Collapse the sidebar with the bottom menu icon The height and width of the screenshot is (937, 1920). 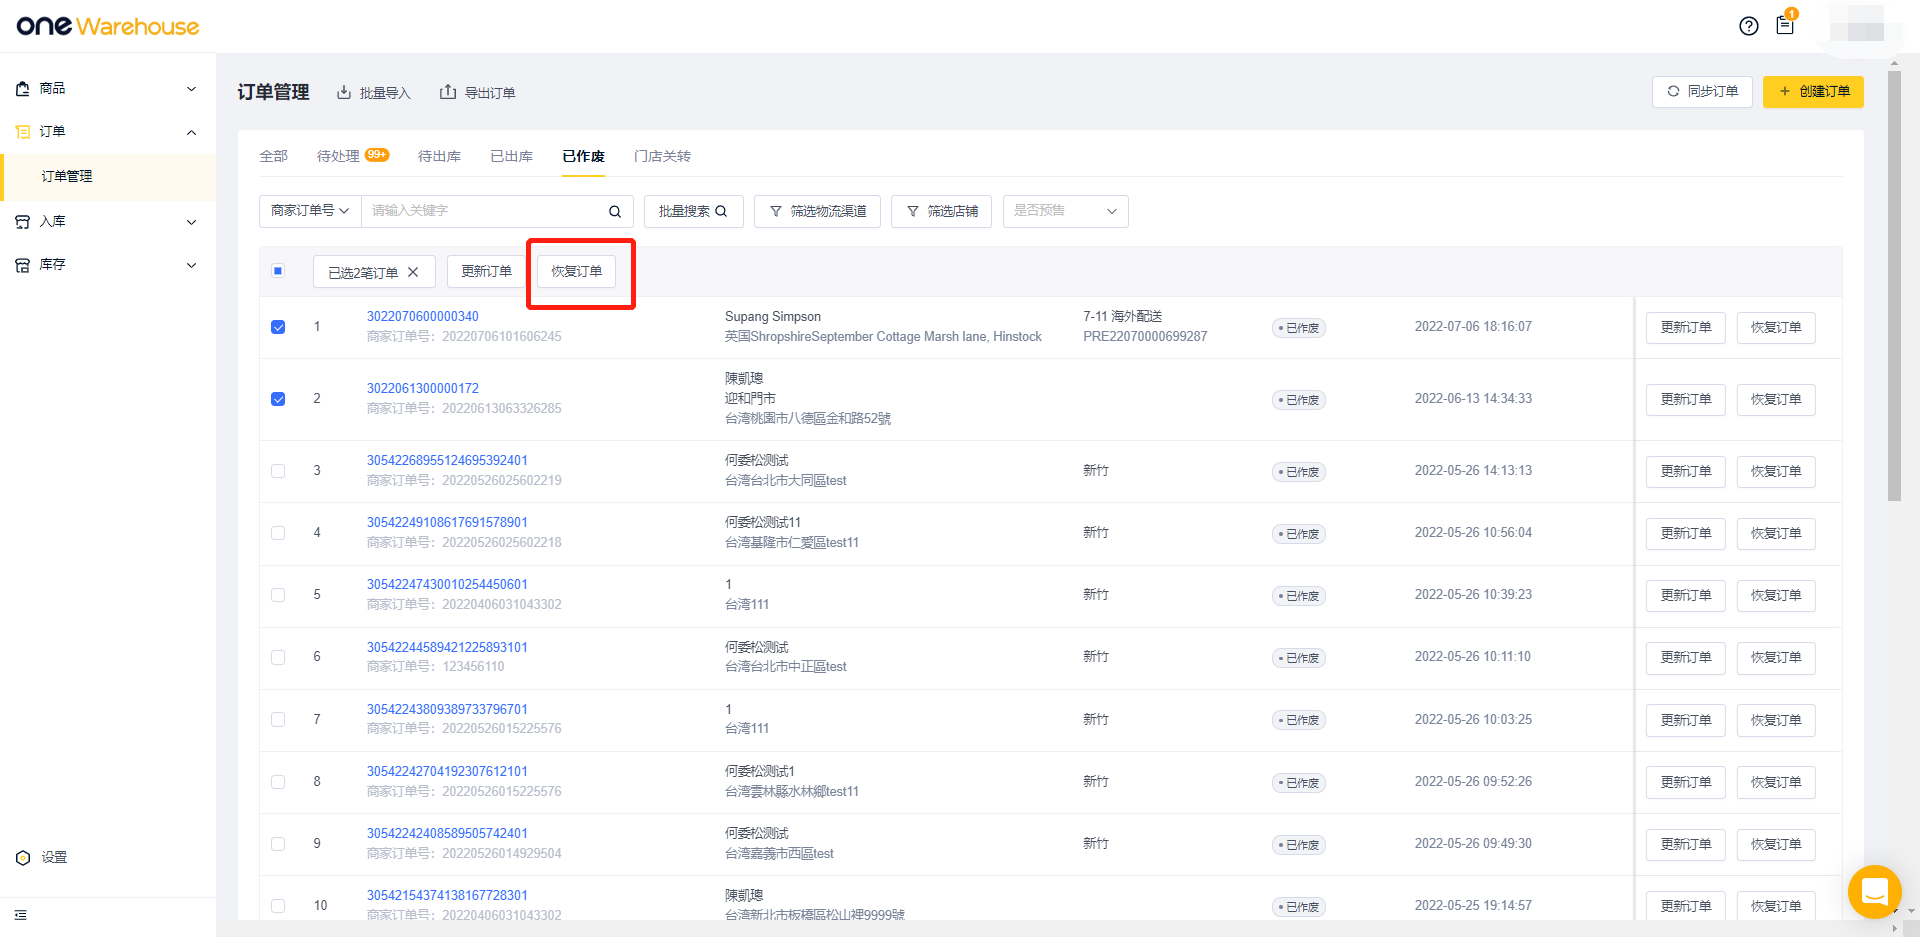[x=21, y=915]
